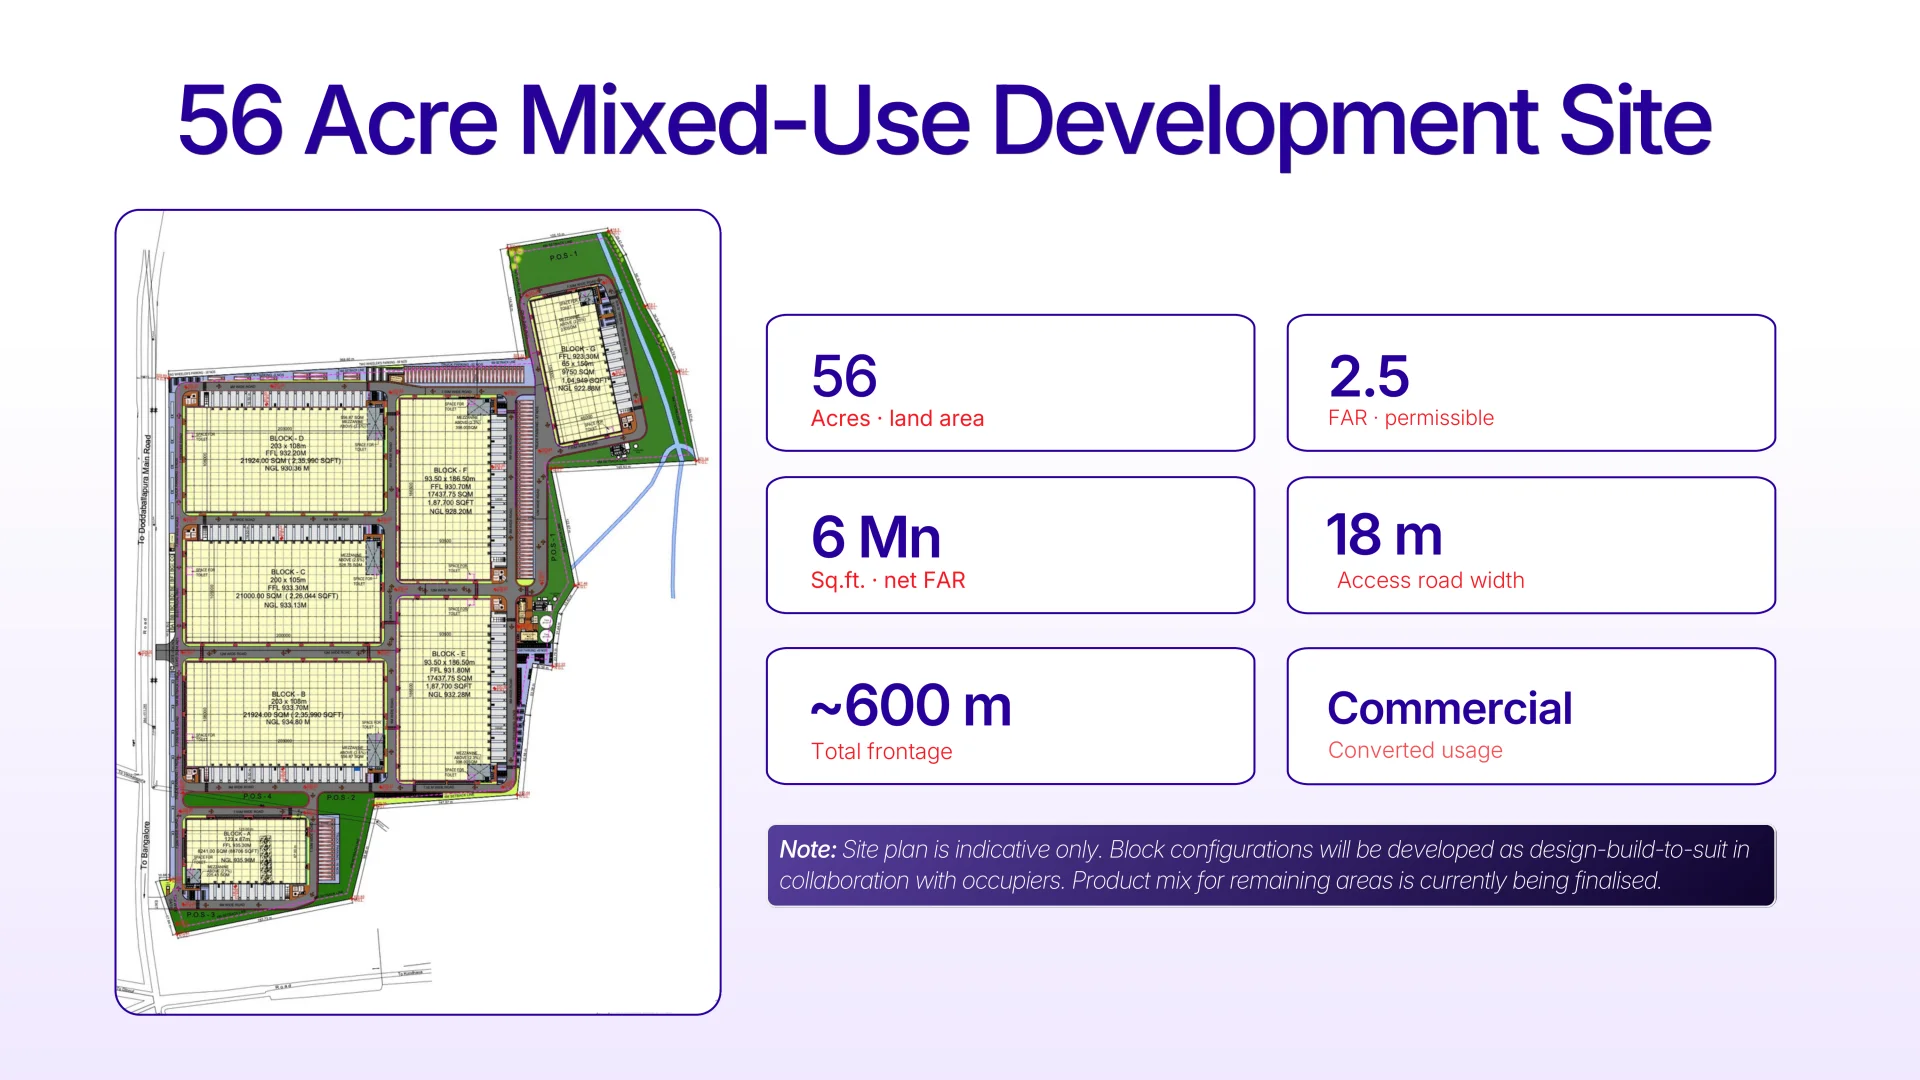The image size is (1920, 1080).
Task: Click the 'Access road width' caption text
Action: pyautogui.click(x=1430, y=581)
